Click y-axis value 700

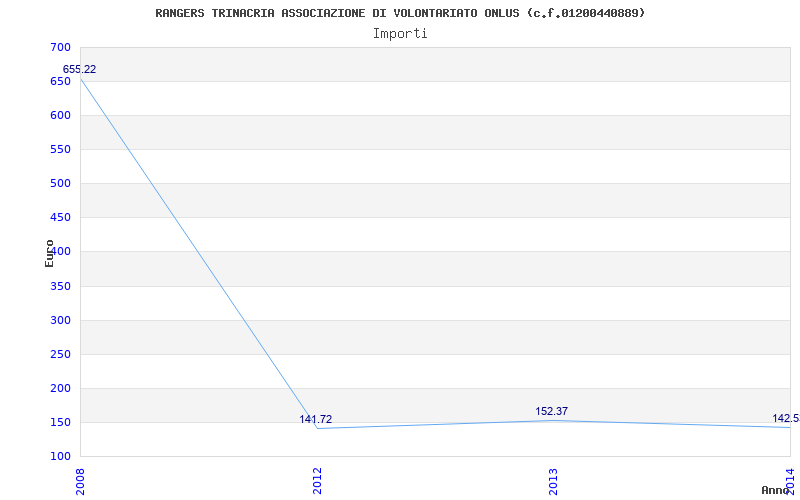60,47
